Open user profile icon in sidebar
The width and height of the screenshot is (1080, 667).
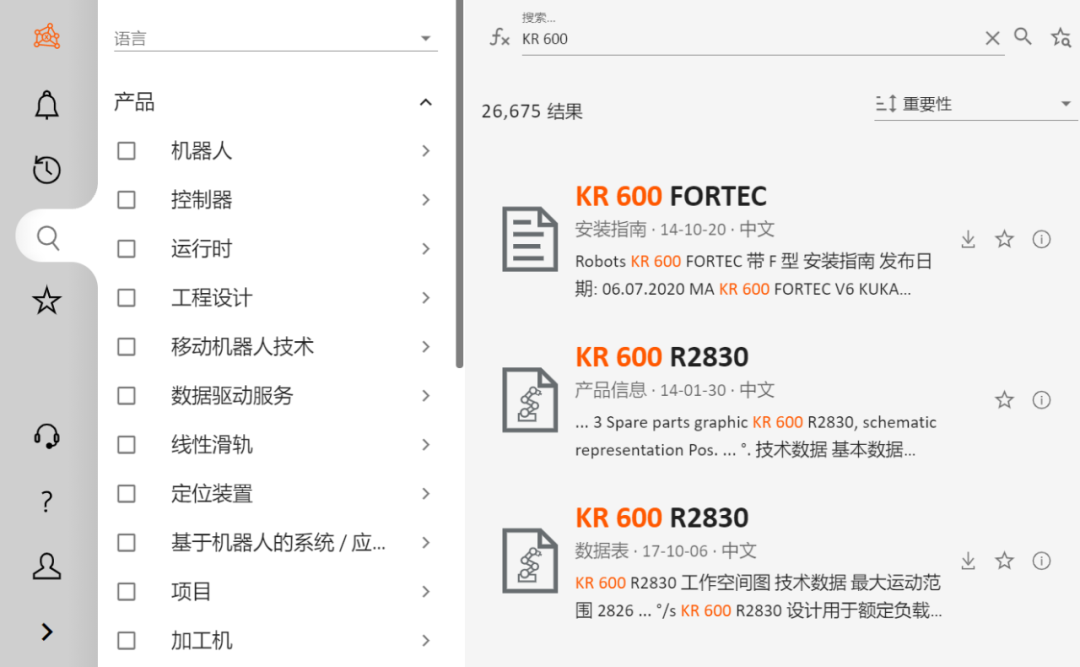tap(47, 566)
